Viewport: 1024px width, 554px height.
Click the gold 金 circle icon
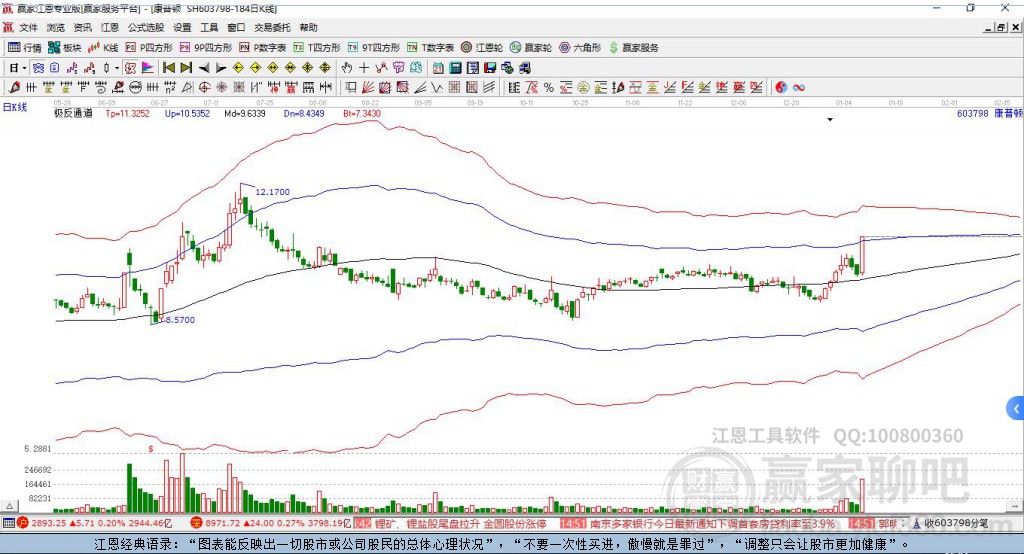(x=583, y=87)
